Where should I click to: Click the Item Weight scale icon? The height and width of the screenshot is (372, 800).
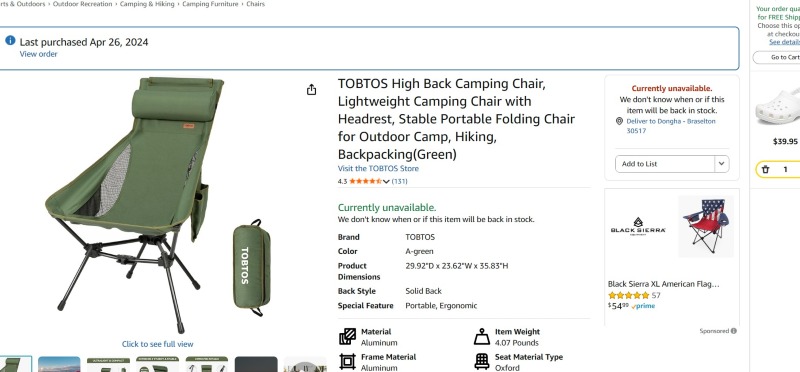pos(482,337)
